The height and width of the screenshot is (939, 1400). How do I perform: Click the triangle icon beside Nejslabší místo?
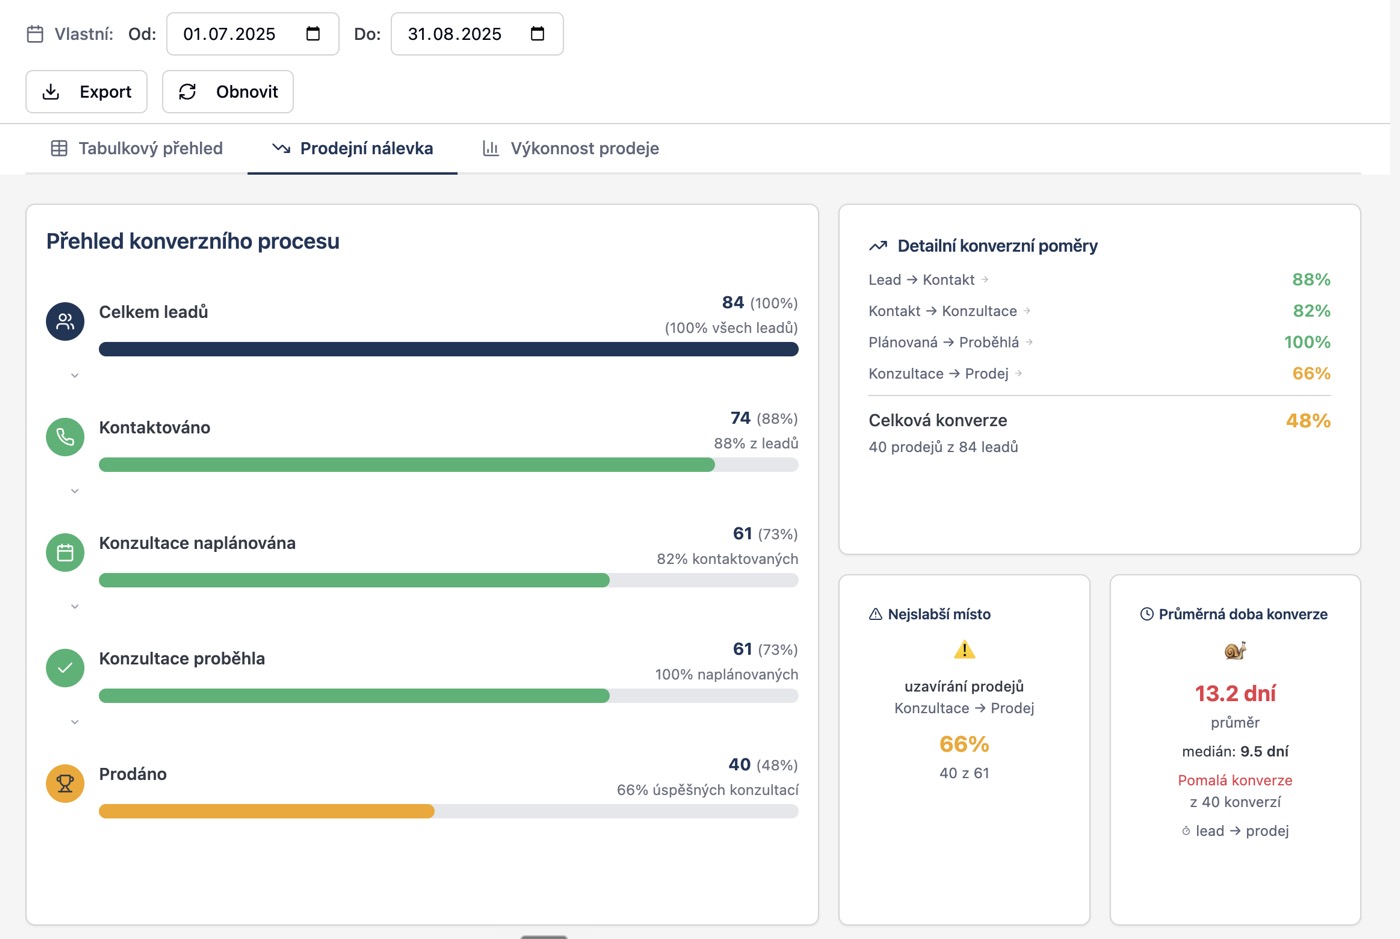(x=875, y=614)
